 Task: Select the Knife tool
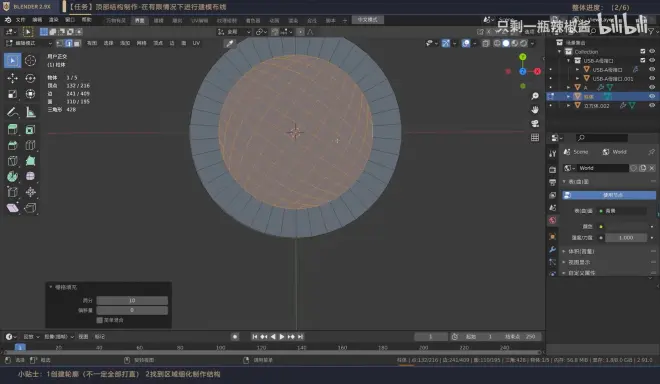pyautogui.click(x=13, y=161)
